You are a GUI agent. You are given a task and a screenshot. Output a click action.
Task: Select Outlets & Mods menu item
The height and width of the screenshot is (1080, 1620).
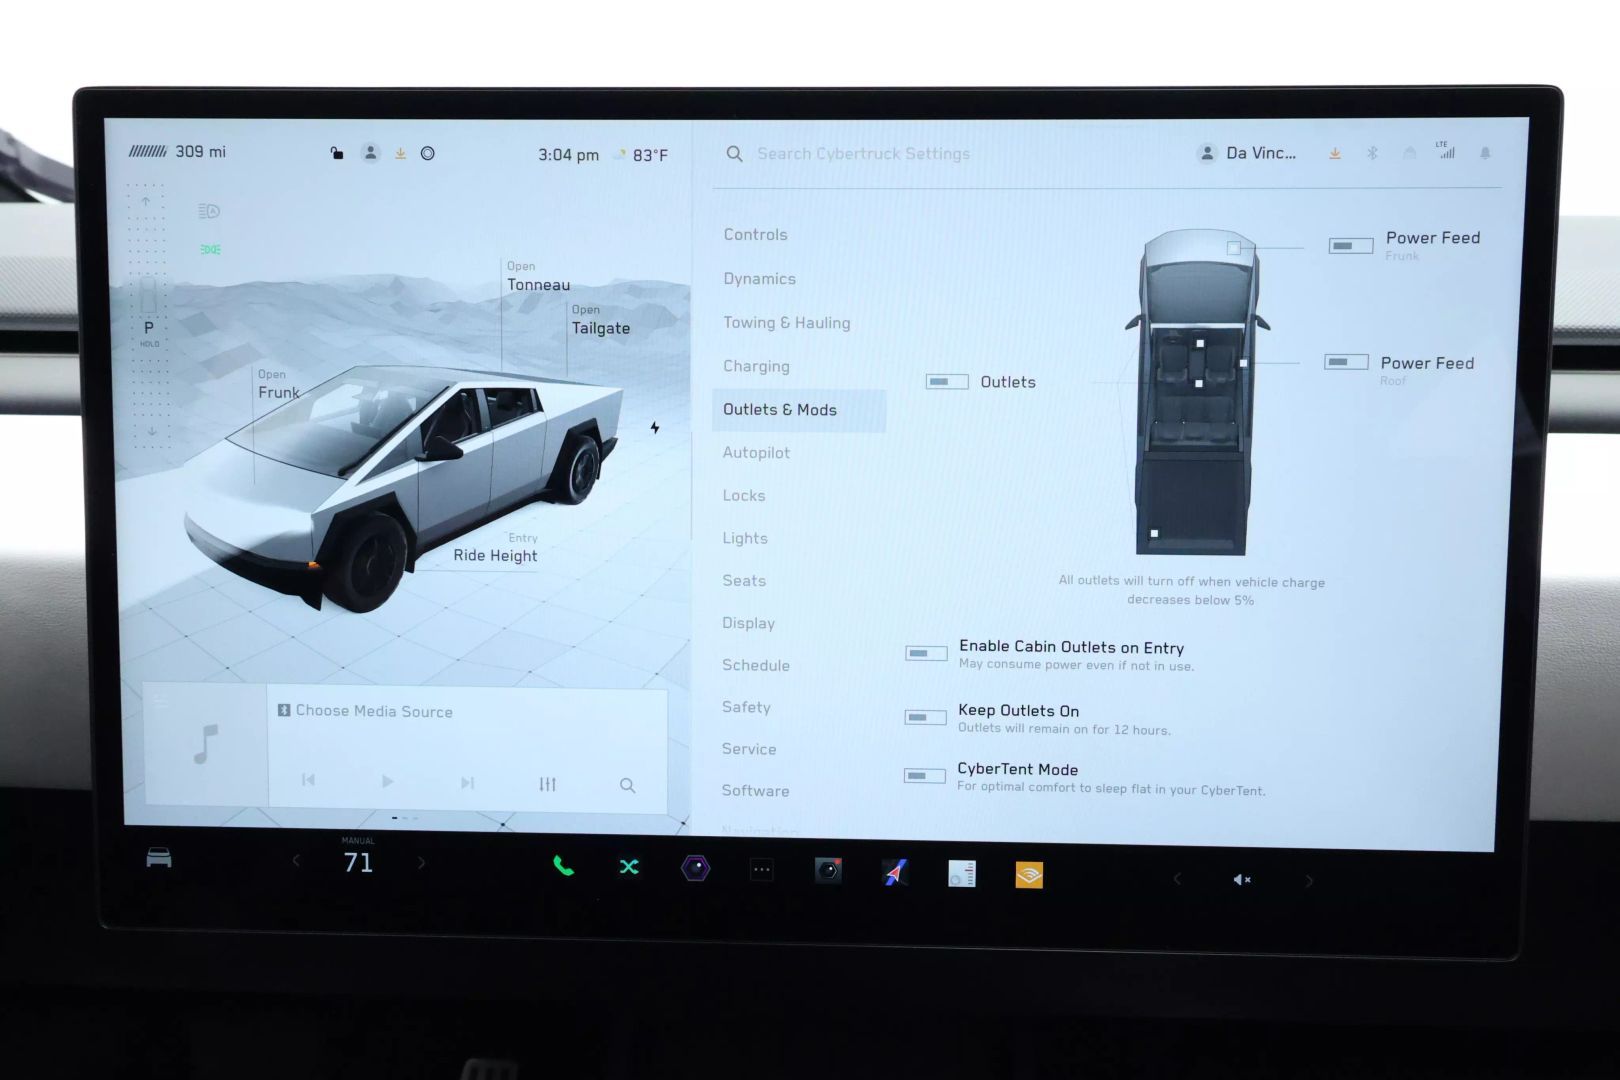coord(799,410)
